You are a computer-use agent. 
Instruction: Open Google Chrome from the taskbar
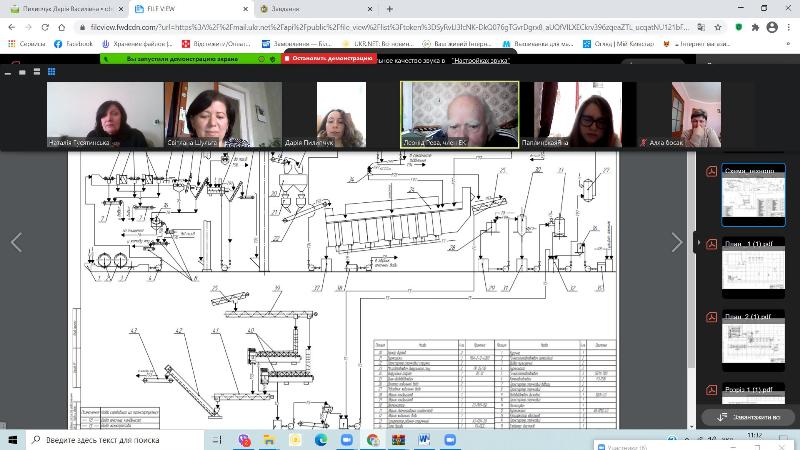(x=372, y=440)
